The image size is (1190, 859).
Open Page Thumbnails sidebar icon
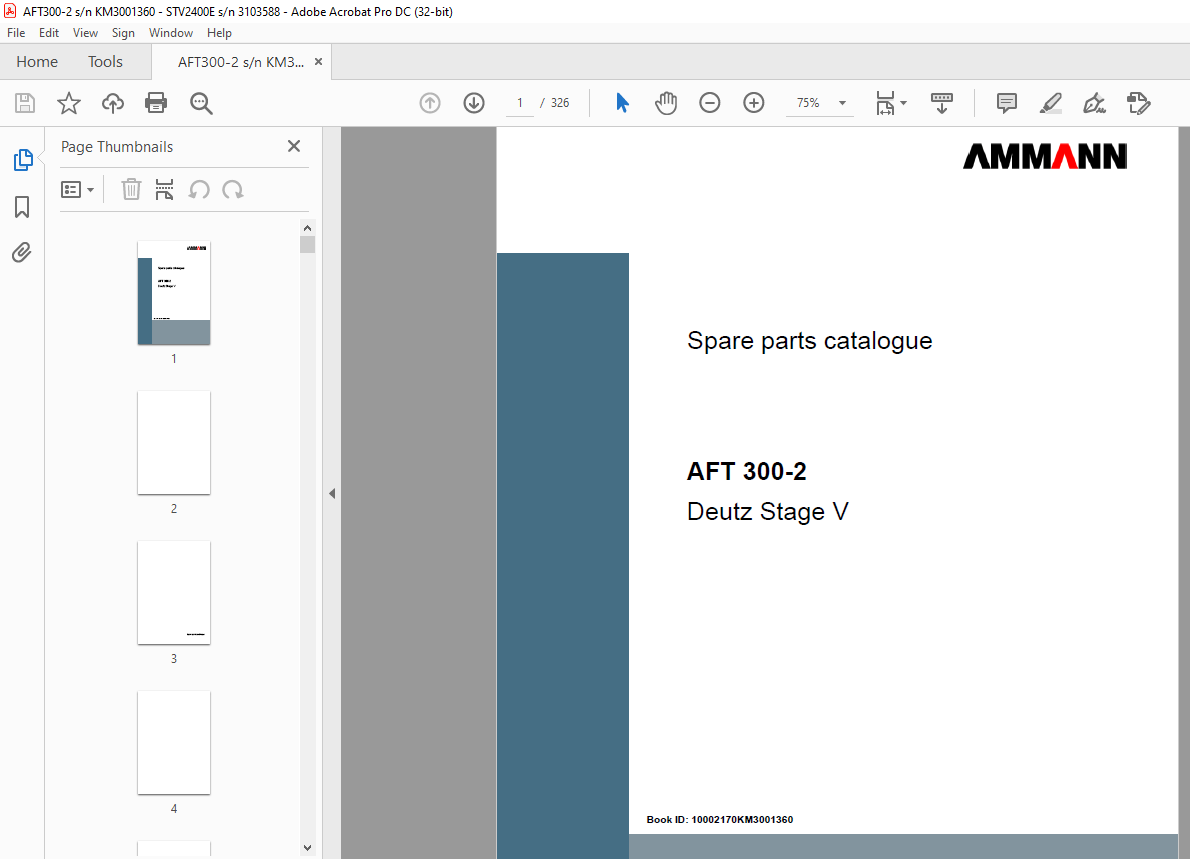point(23,160)
